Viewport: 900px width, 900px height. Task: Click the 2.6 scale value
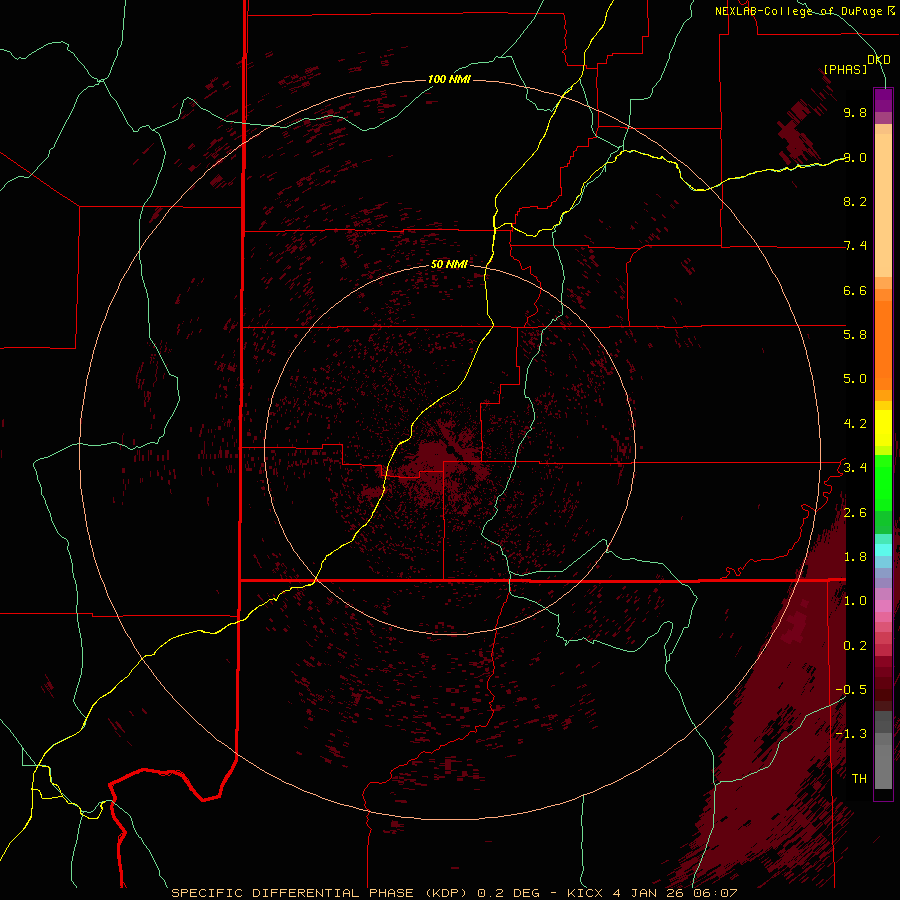(855, 513)
